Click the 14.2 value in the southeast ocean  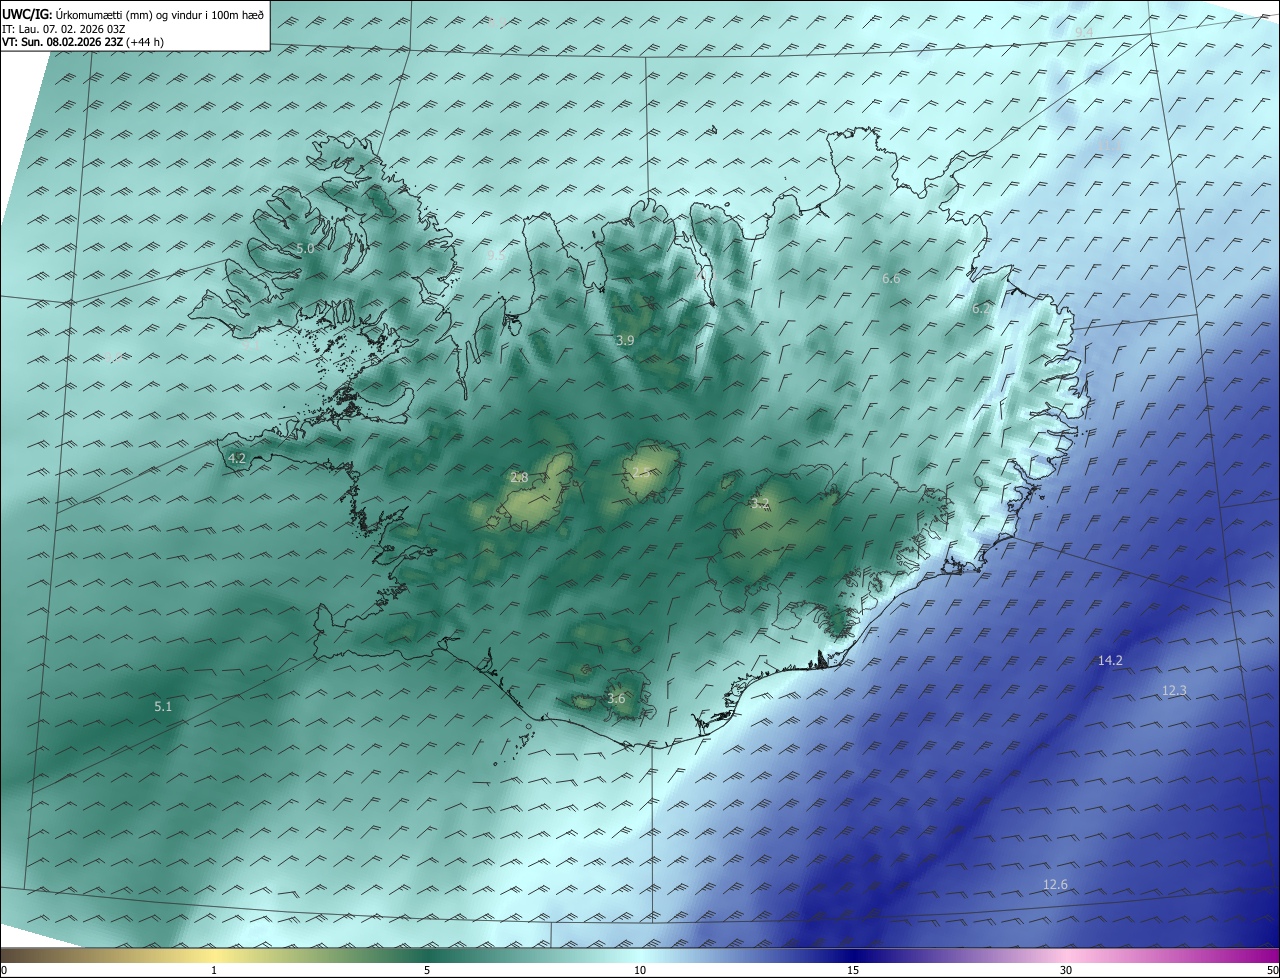click(x=1110, y=661)
